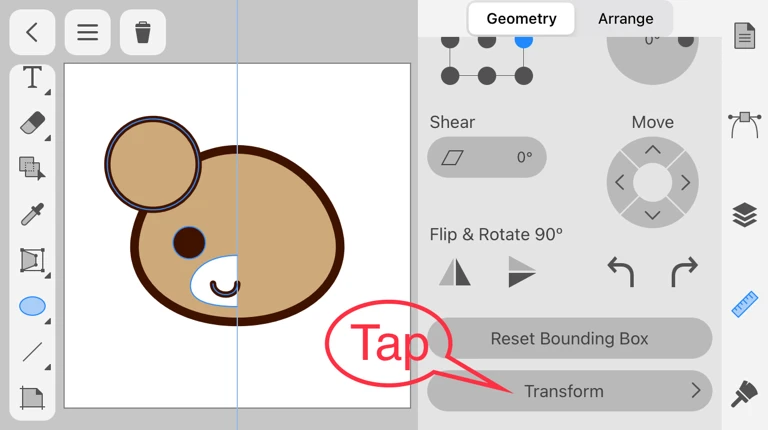Screen dimensions: 768x430
Task: Open the paintbrush style panel
Action: coord(744,393)
